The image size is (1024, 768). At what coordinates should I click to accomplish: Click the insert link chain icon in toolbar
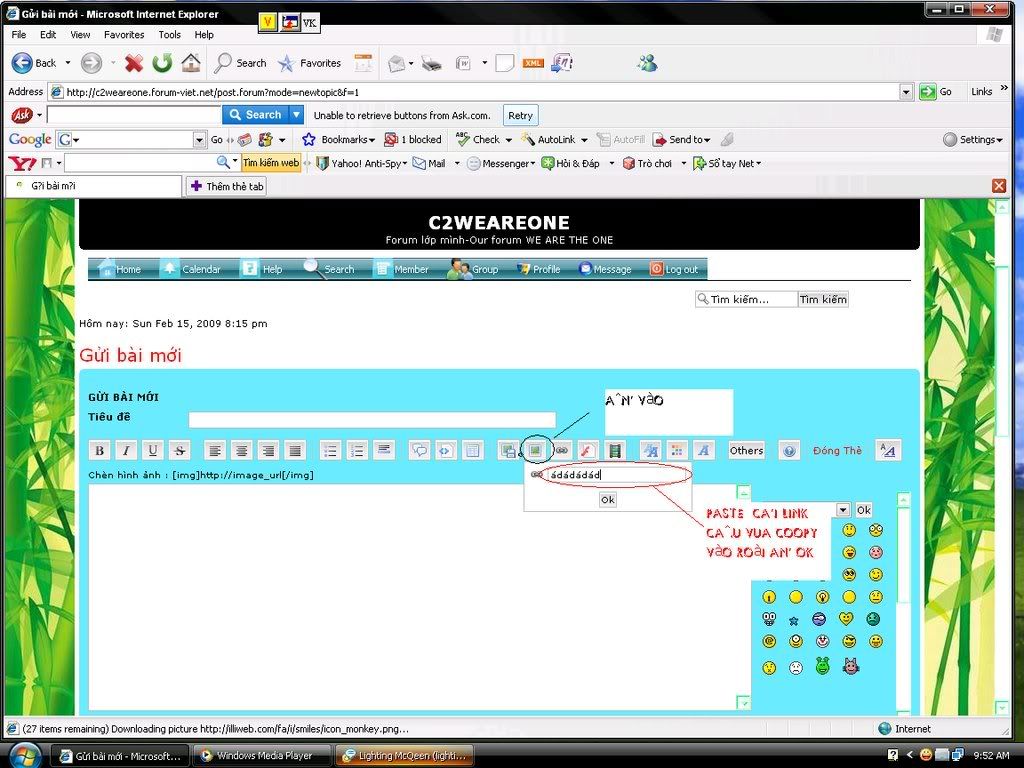pos(562,450)
